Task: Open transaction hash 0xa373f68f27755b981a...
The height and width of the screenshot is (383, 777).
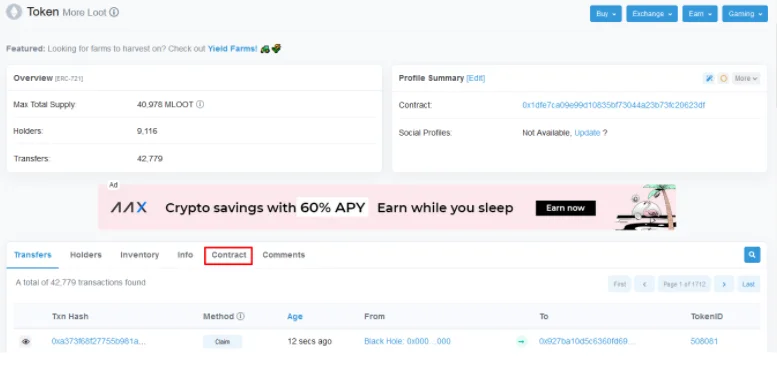Action: pyautogui.click(x=99, y=341)
